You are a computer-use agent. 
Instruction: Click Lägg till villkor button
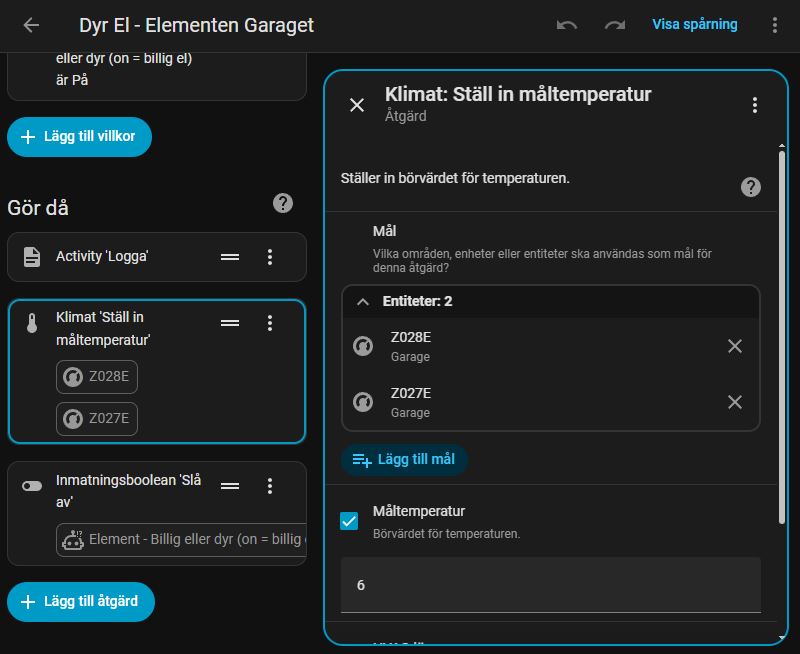80,137
